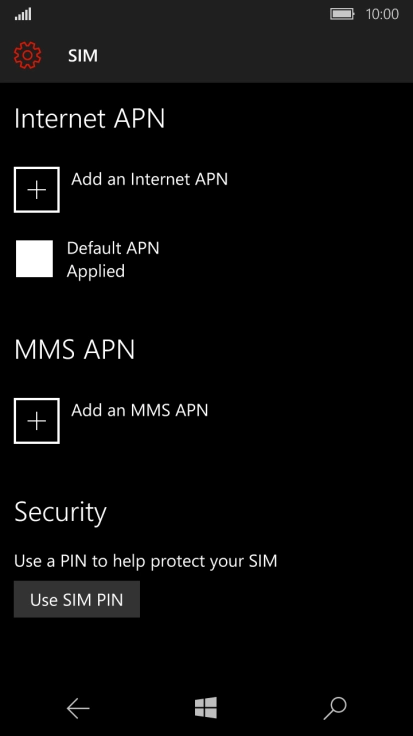Viewport: 413px width, 736px height.
Task: Tap the 10:00 clock in status bar
Action: coord(382,14)
